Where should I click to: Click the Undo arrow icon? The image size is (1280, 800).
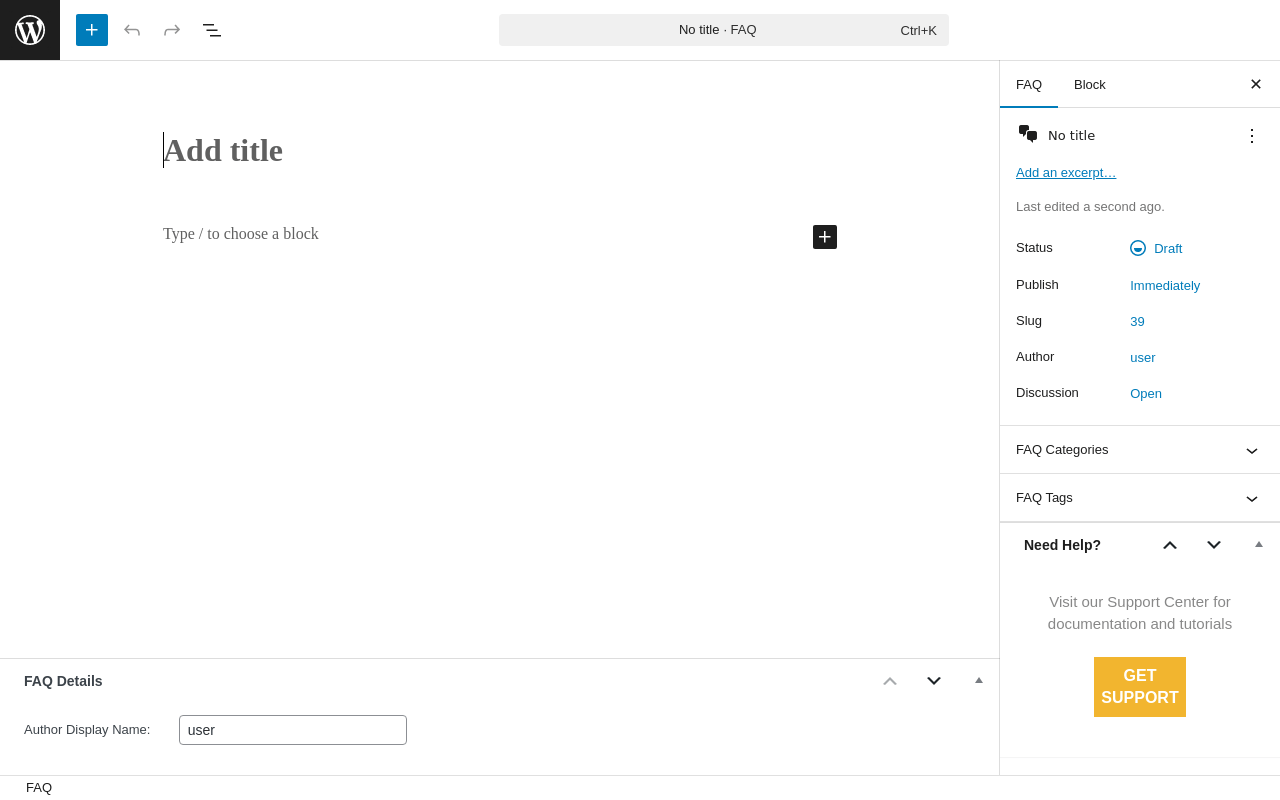[x=132, y=30]
